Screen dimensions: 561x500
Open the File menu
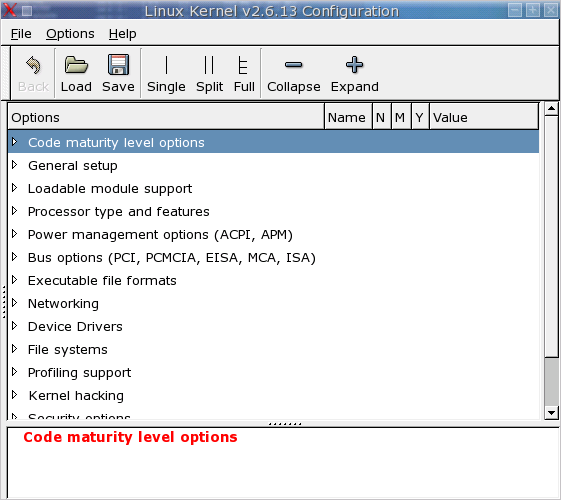(21, 34)
